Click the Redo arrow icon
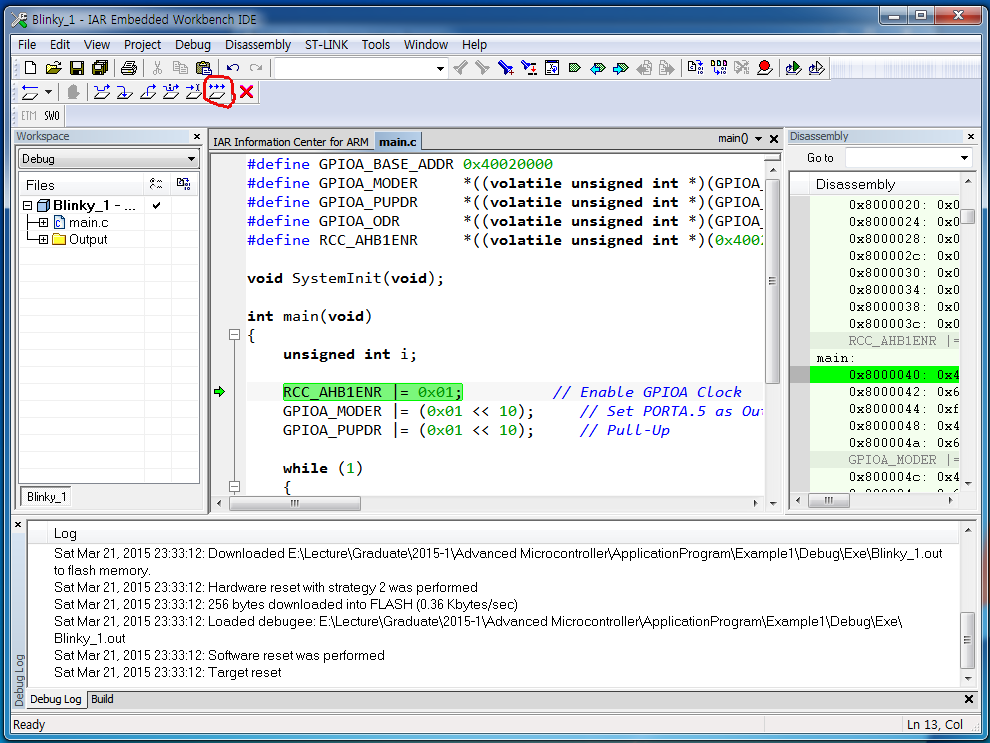The height and width of the screenshot is (743, 990). 256,68
